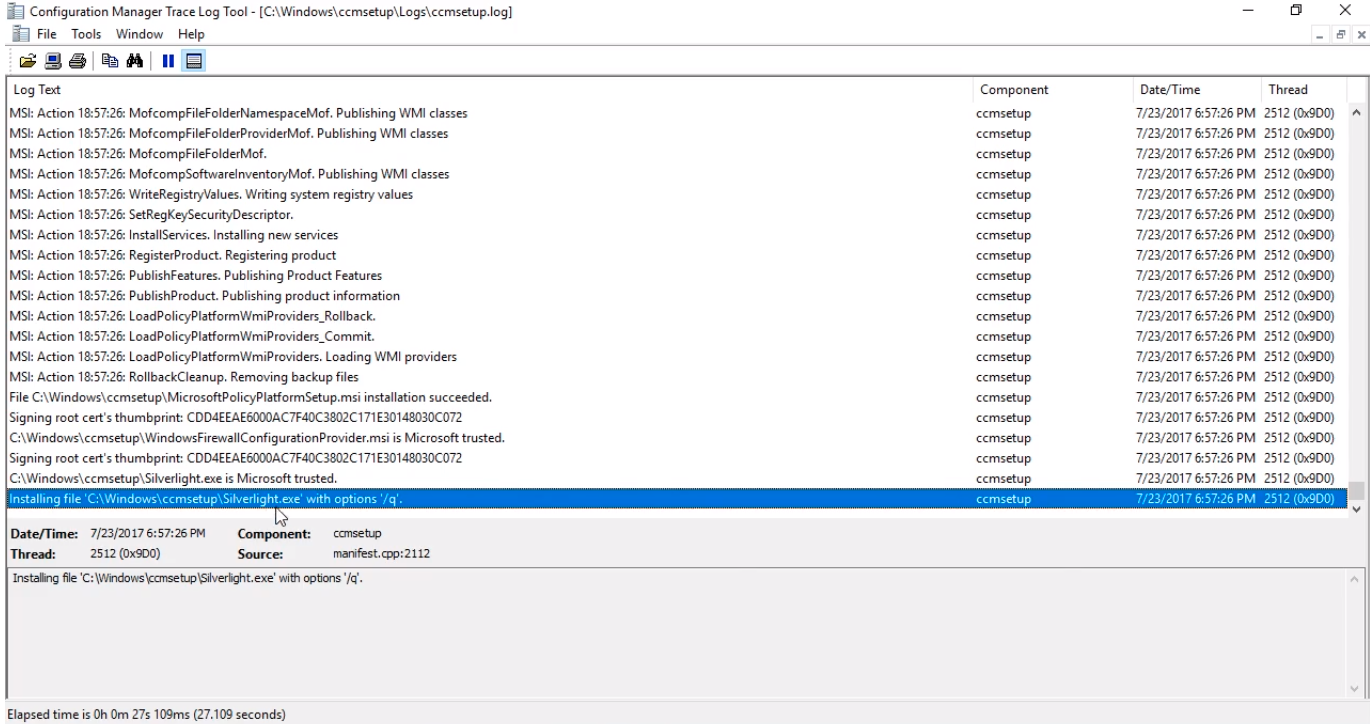Click the document icon left of File menu

pos(19,34)
